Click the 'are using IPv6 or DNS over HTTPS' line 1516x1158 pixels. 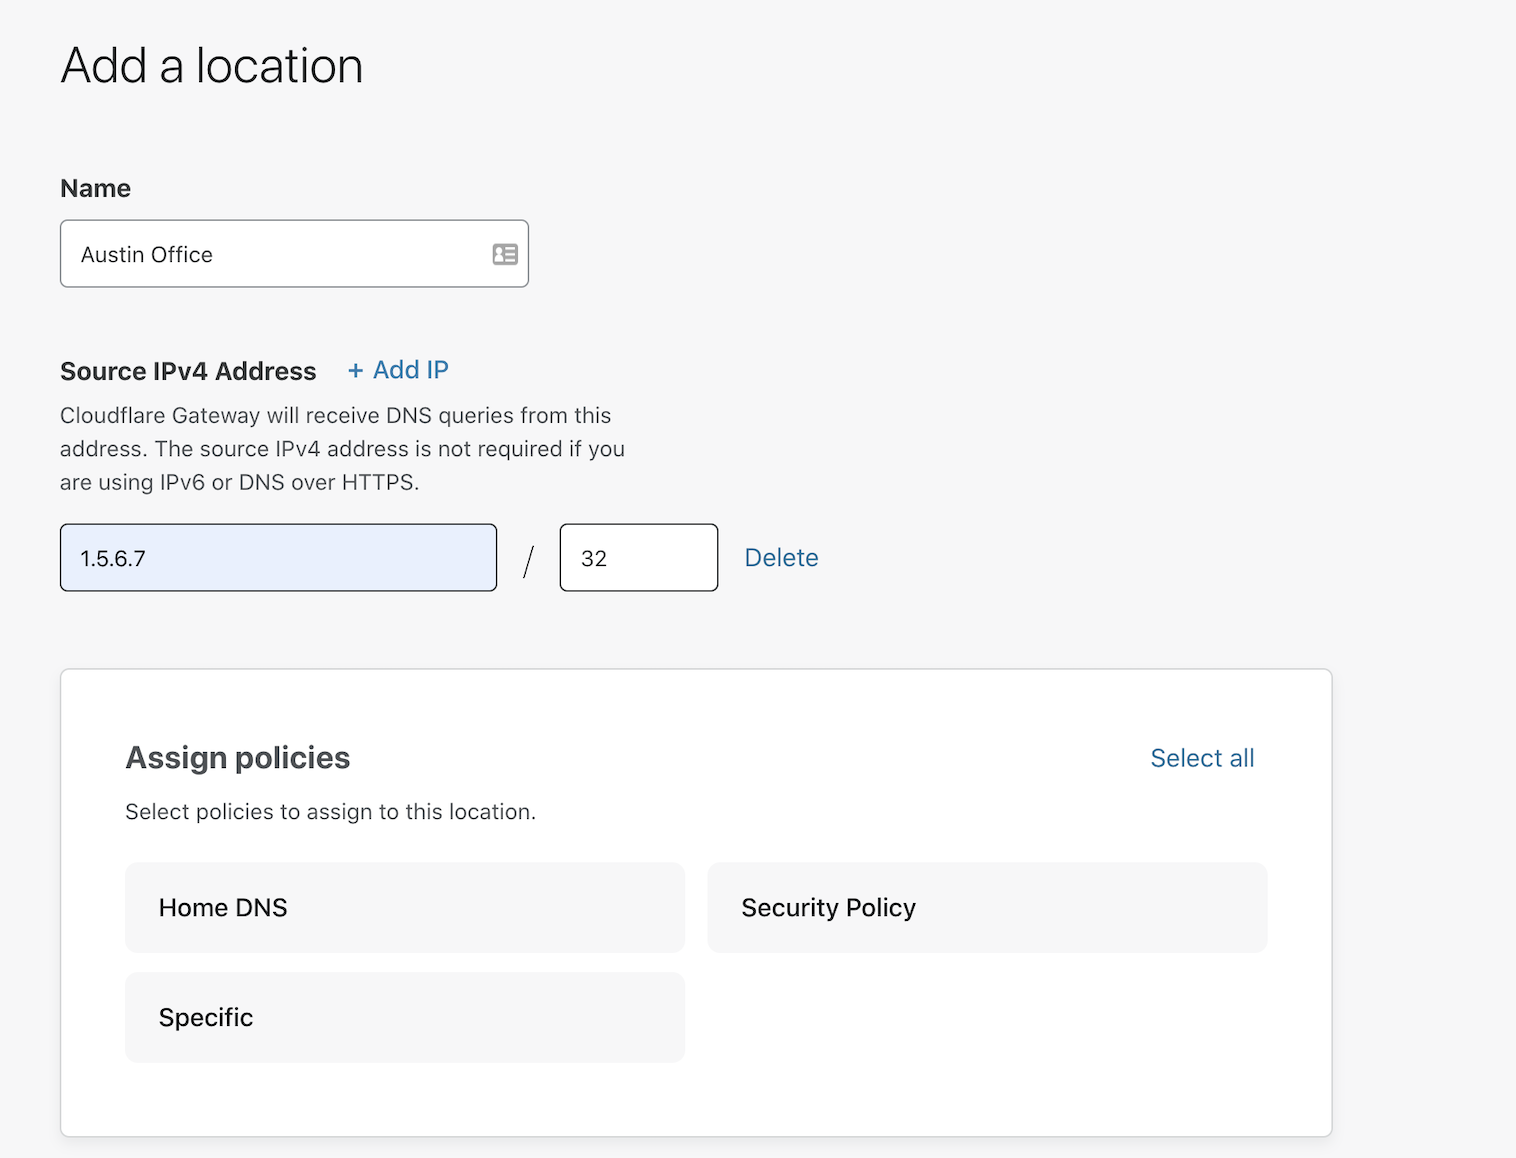[239, 482]
